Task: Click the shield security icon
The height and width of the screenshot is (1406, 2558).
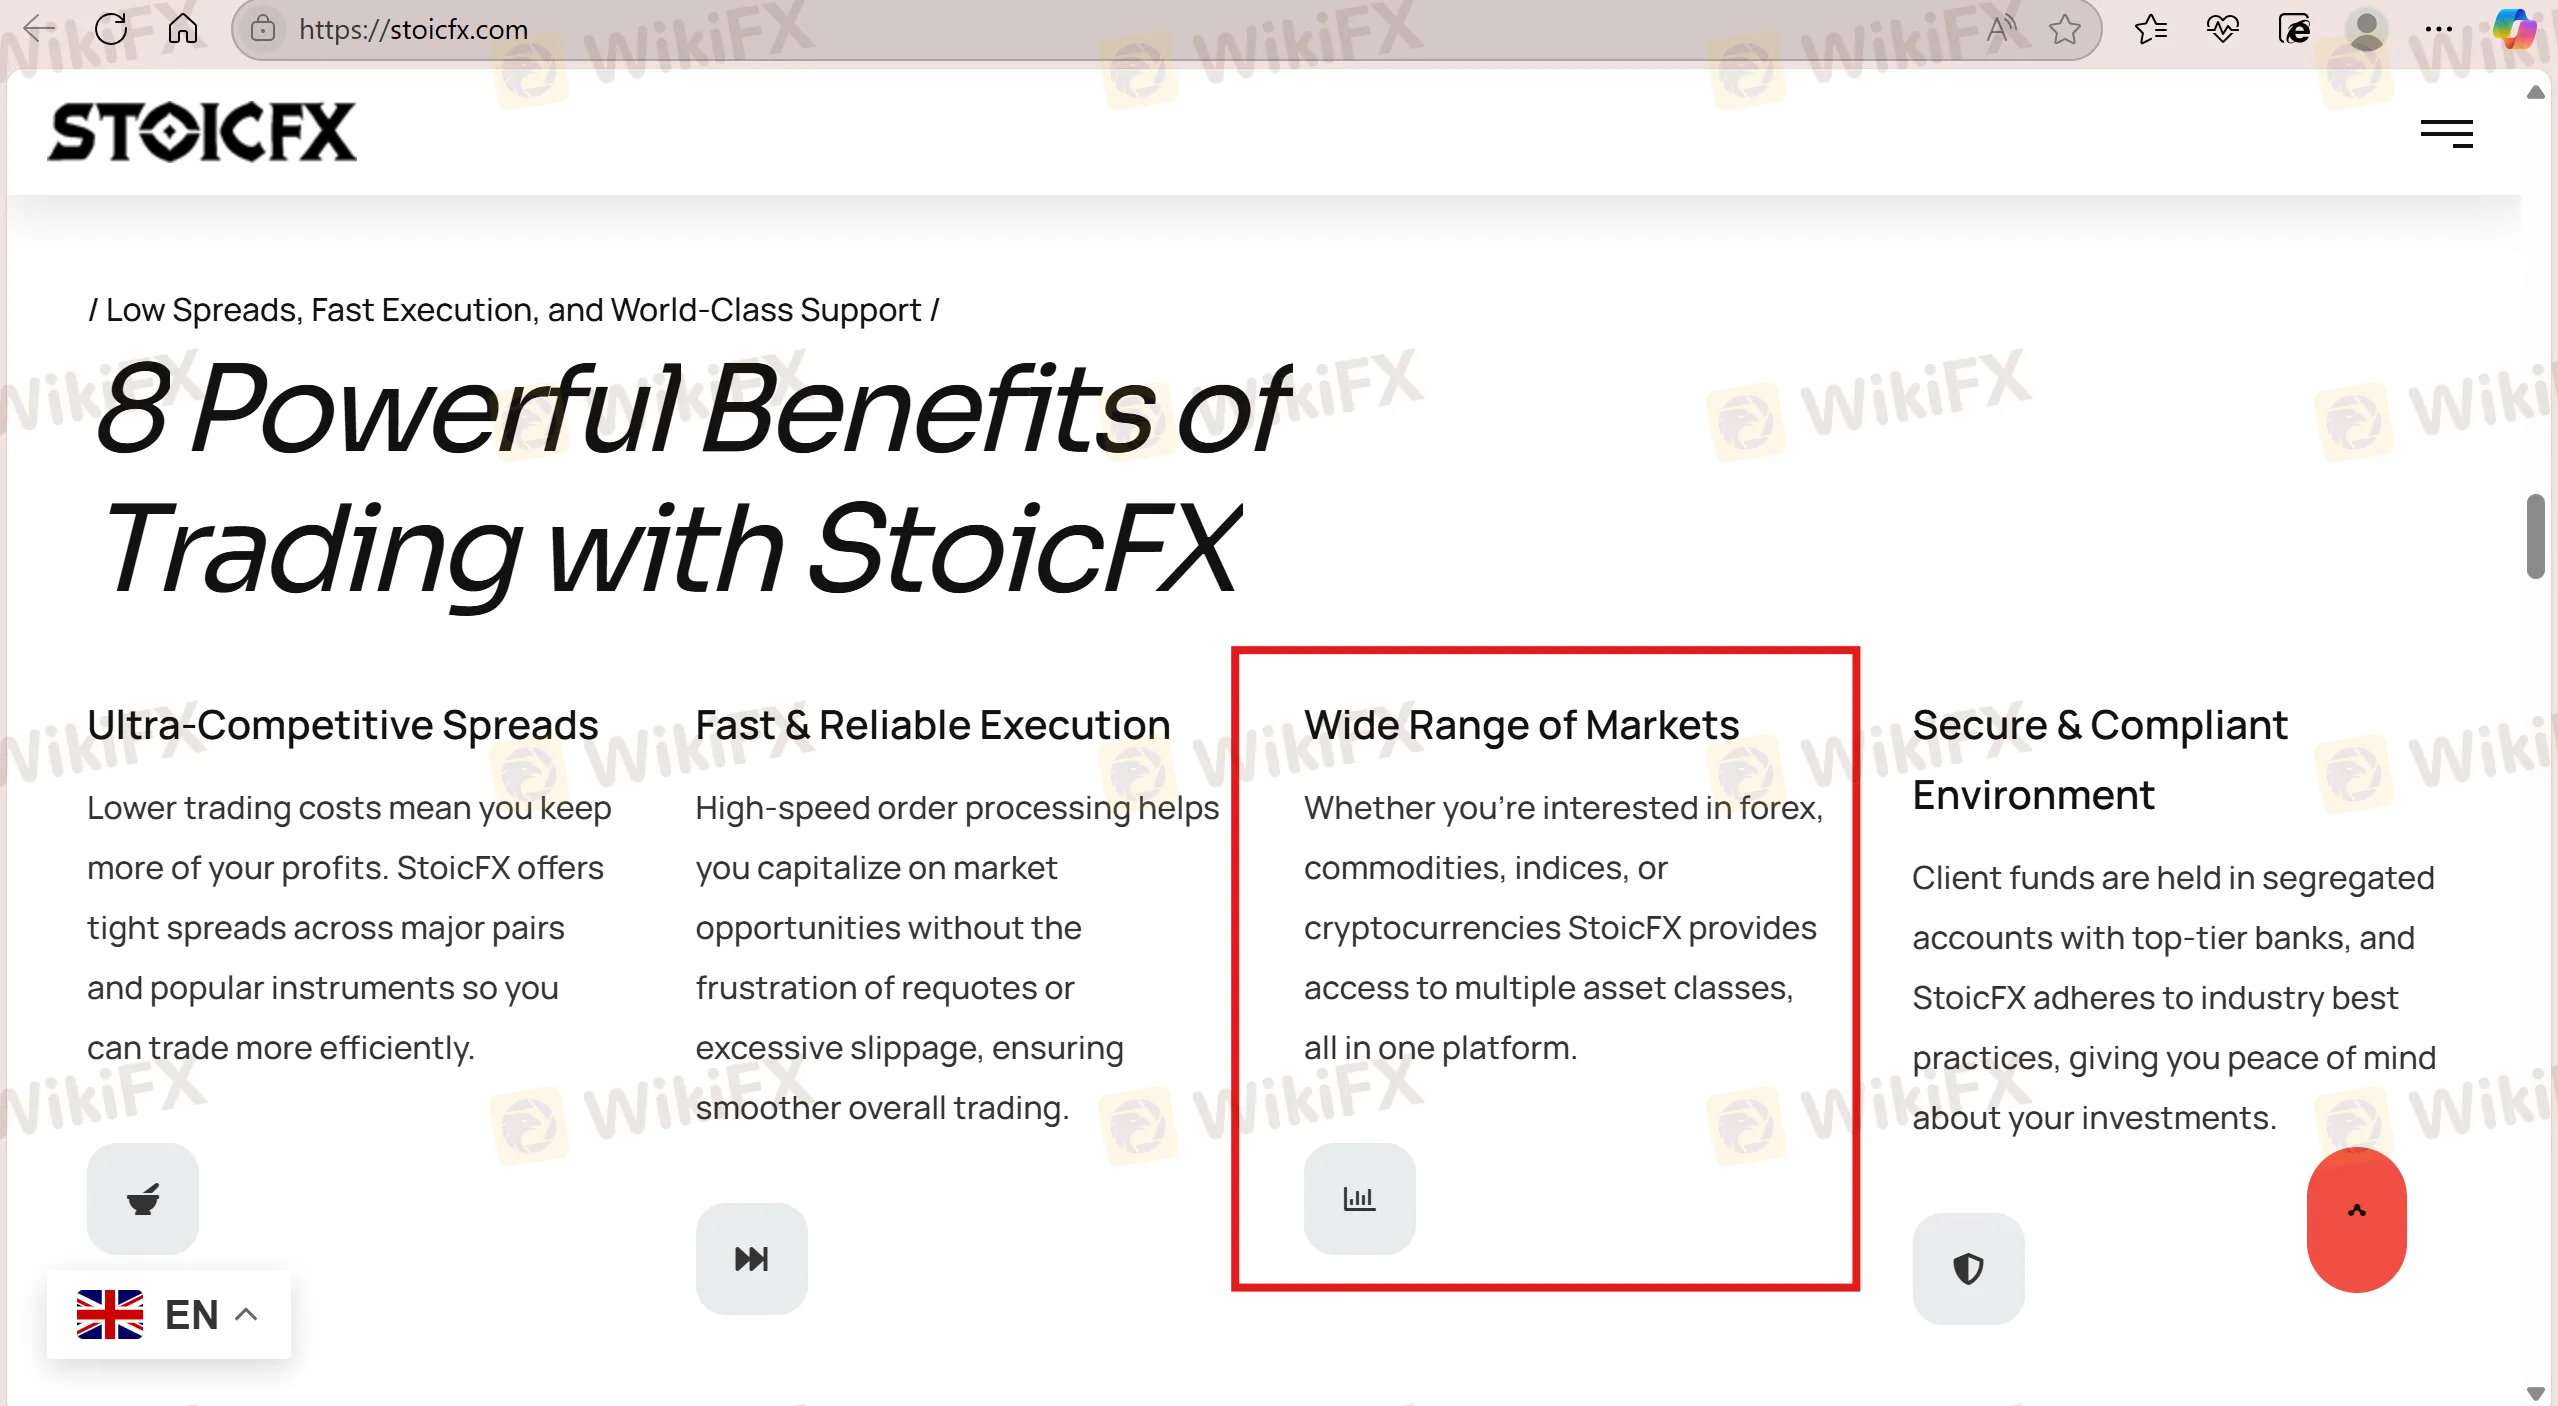Action: click(x=1968, y=1268)
